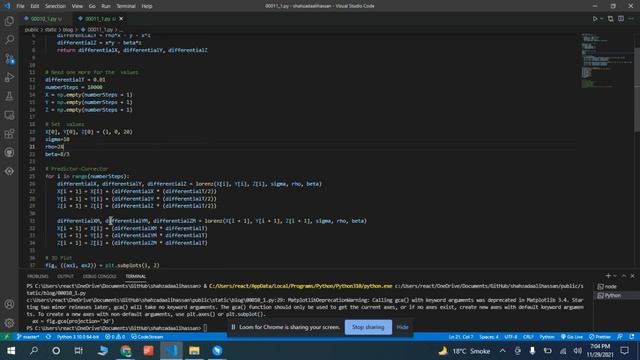Synchronize changes via status bar sync icon

coord(49,337)
